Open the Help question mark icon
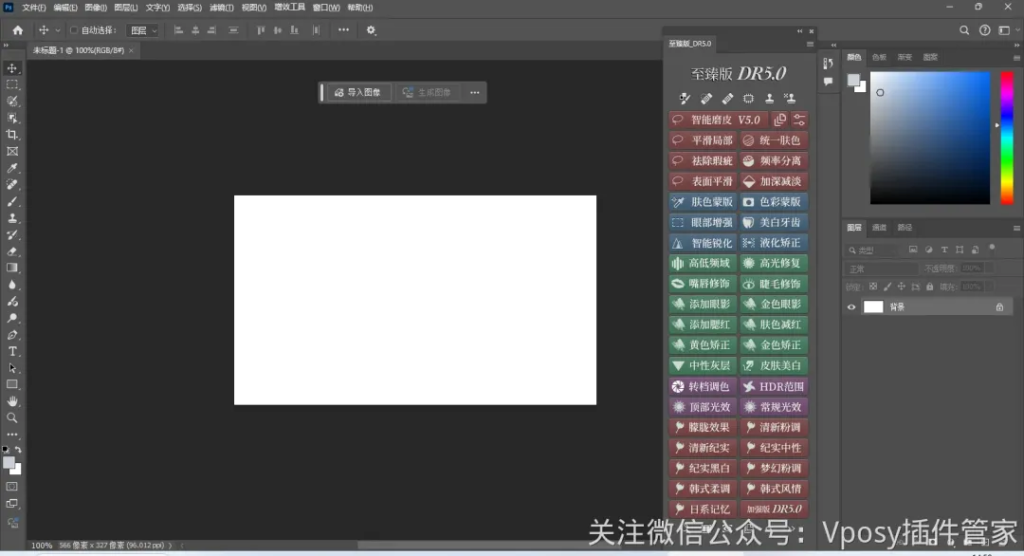The image size is (1024, 556). (984, 30)
